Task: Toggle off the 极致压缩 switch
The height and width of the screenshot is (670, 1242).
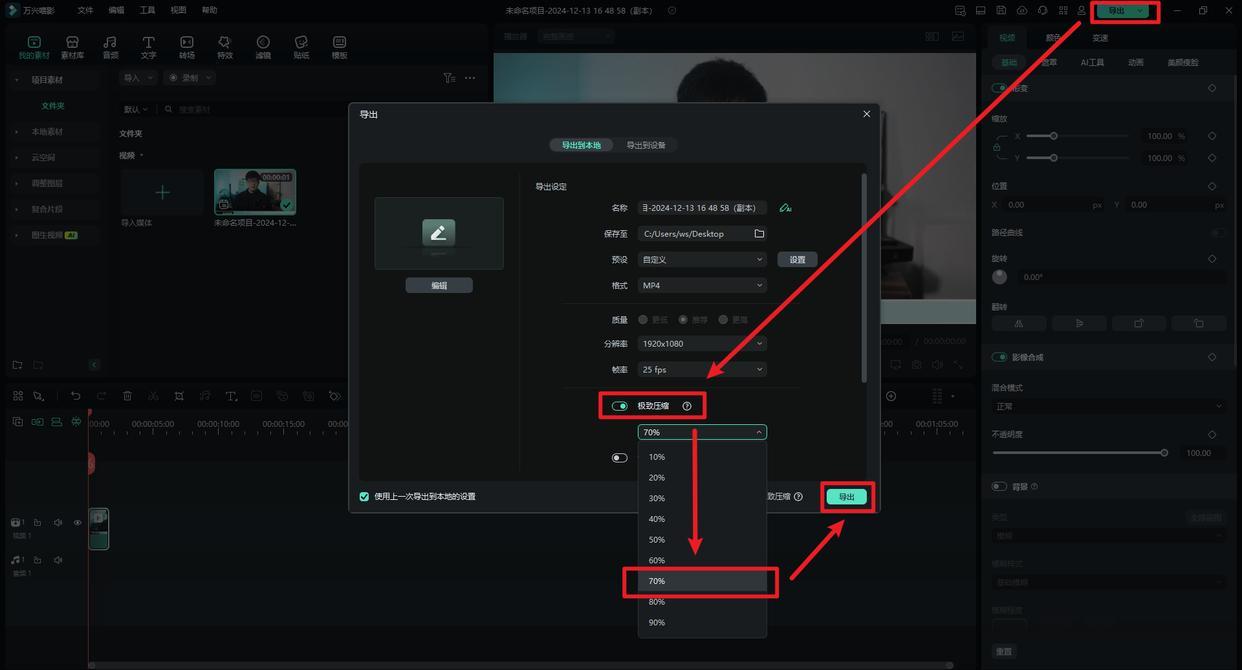Action: pyautogui.click(x=620, y=406)
